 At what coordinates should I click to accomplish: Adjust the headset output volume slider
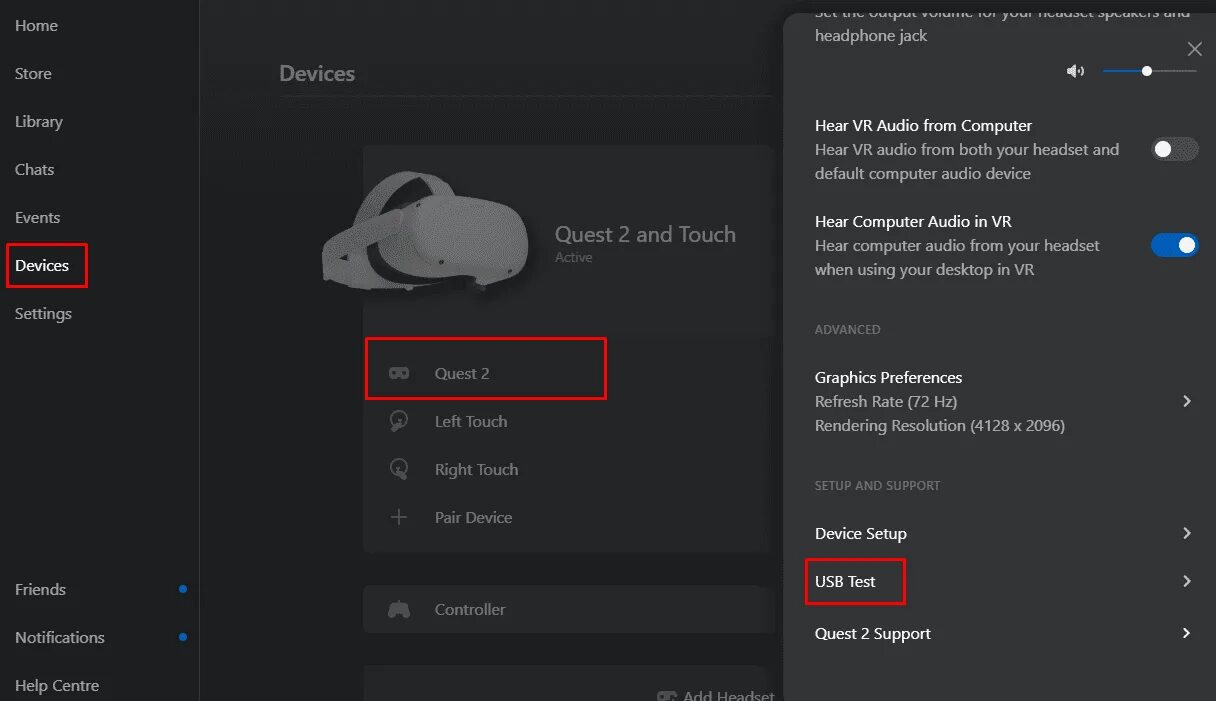click(1147, 71)
